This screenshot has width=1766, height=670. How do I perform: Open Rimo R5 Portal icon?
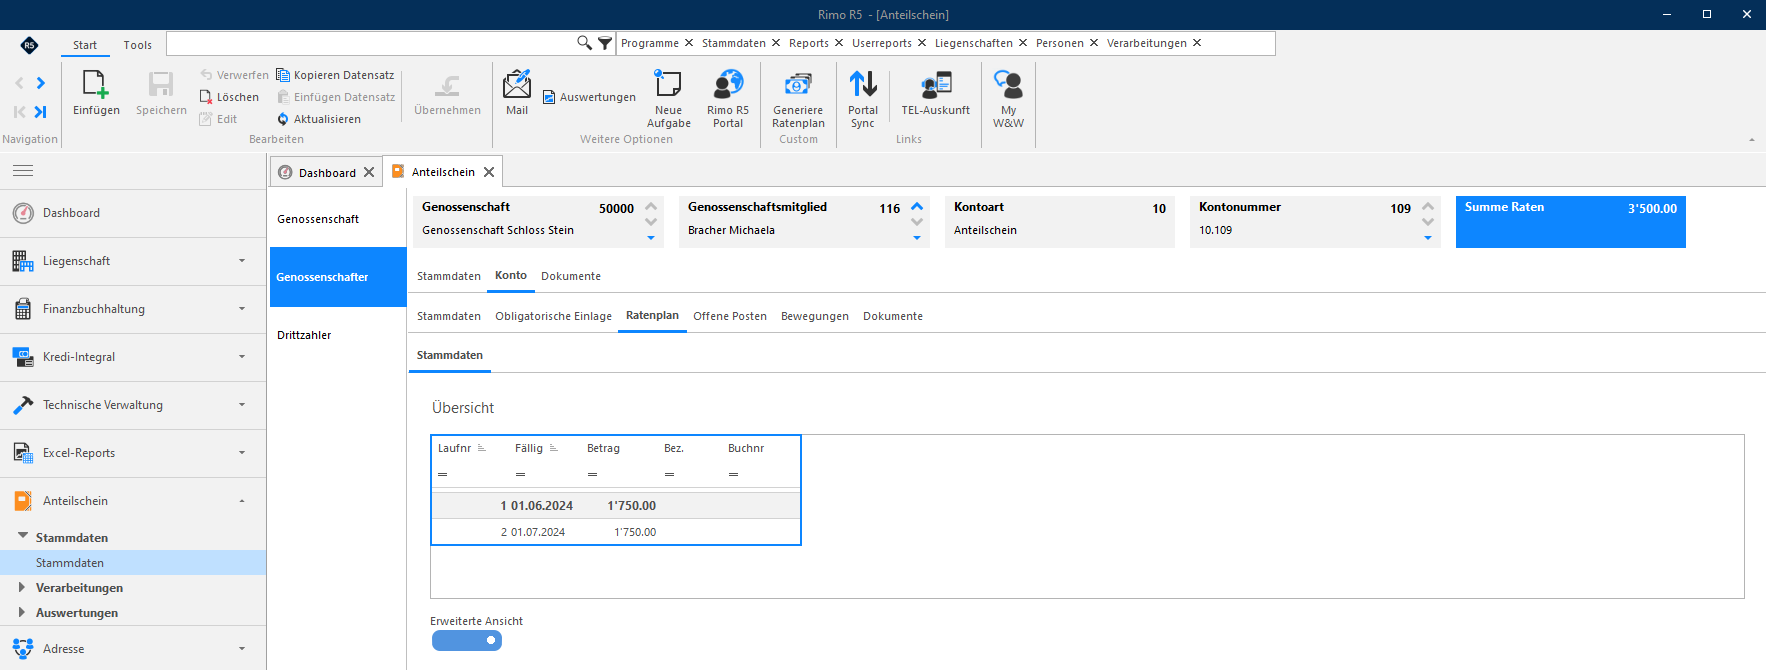tap(728, 85)
